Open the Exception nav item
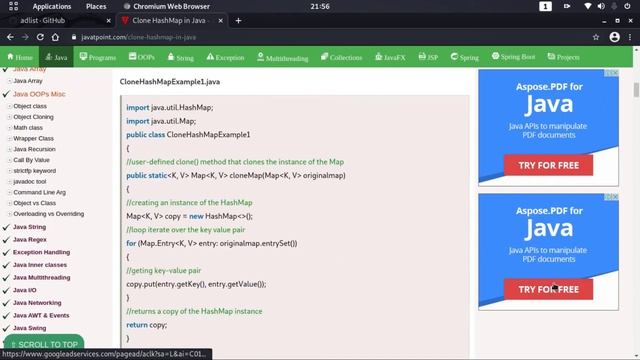The width and height of the screenshot is (640, 360). pyautogui.click(x=225, y=57)
